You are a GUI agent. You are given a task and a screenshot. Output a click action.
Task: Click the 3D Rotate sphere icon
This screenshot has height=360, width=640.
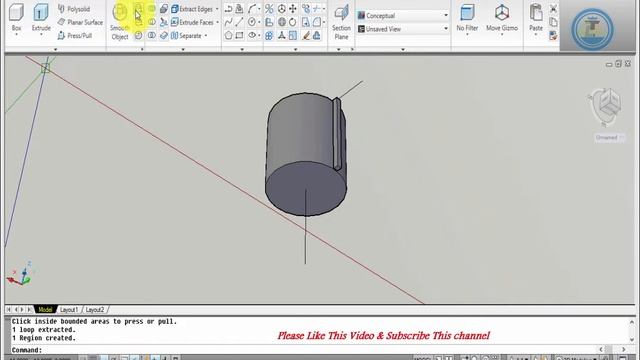(282, 22)
